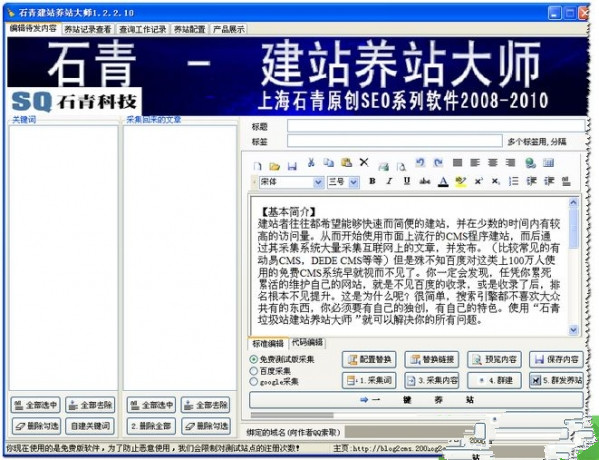Decrease the indent with the outdent icon
This screenshot has height=460, width=599.
pyautogui.click(x=531, y=181)
